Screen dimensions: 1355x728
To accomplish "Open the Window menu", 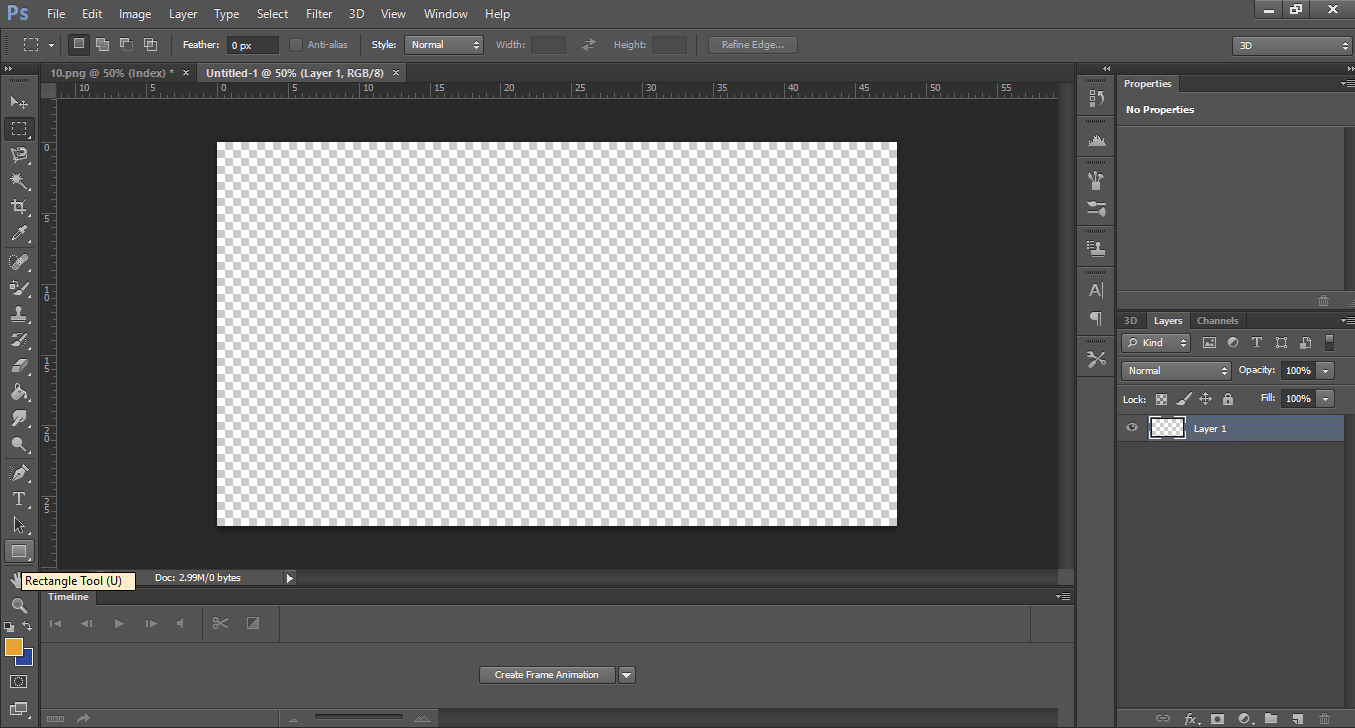I will (x=446, y=14).
